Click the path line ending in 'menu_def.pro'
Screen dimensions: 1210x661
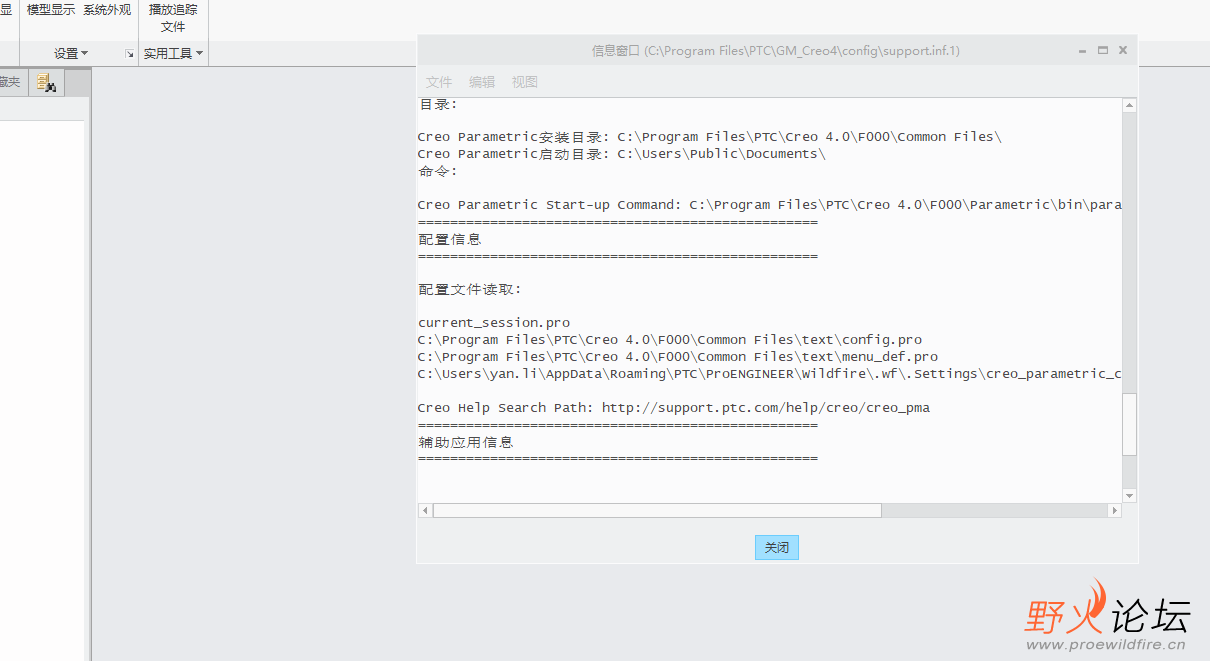[x=678, y=357]
